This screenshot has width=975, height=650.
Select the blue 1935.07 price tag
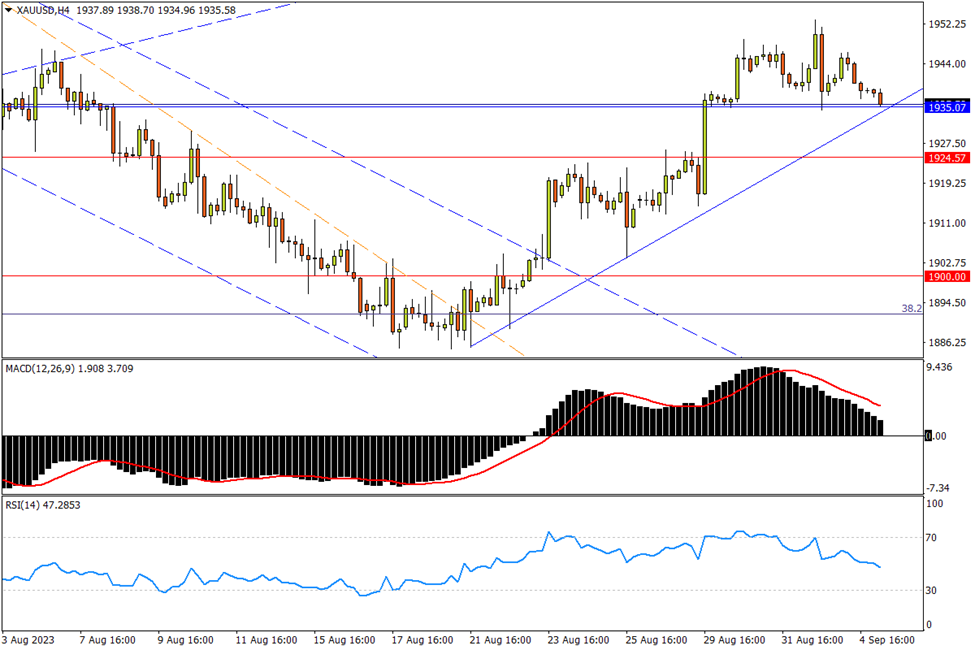[x=946, y=107]
